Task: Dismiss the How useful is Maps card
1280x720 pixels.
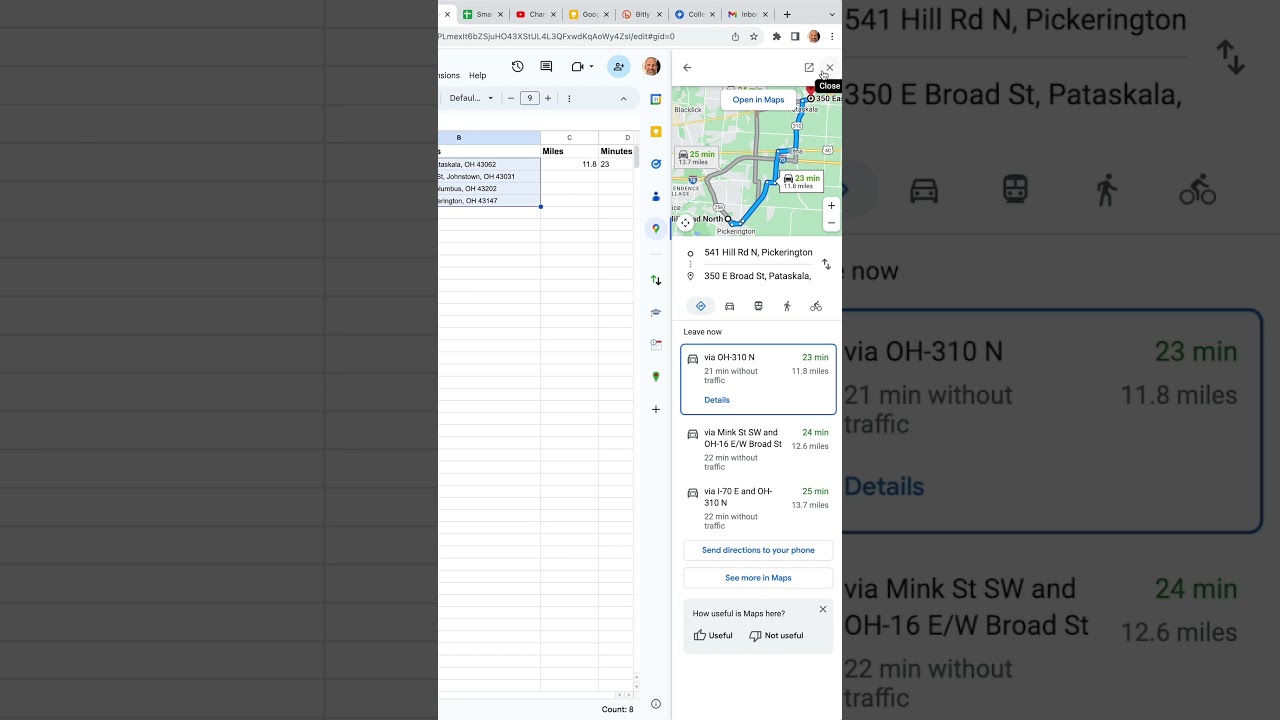Action: 823,609
